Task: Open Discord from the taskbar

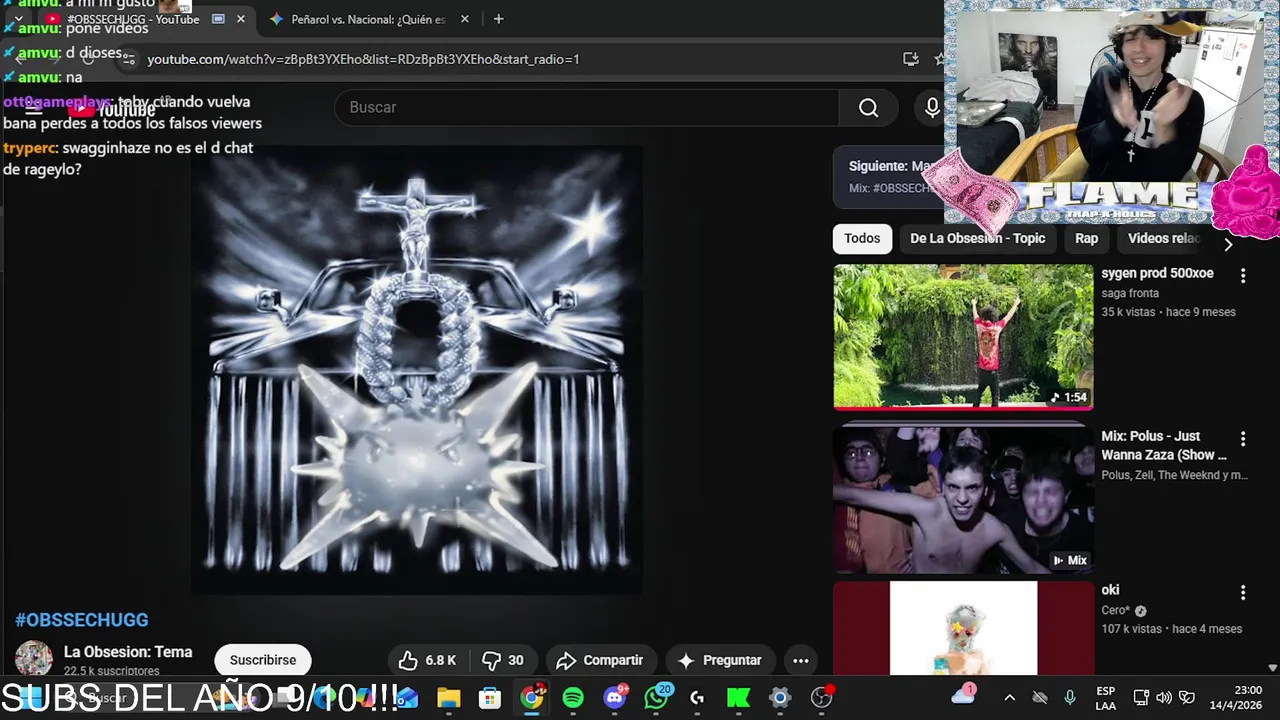Action: tap(615, 697)
